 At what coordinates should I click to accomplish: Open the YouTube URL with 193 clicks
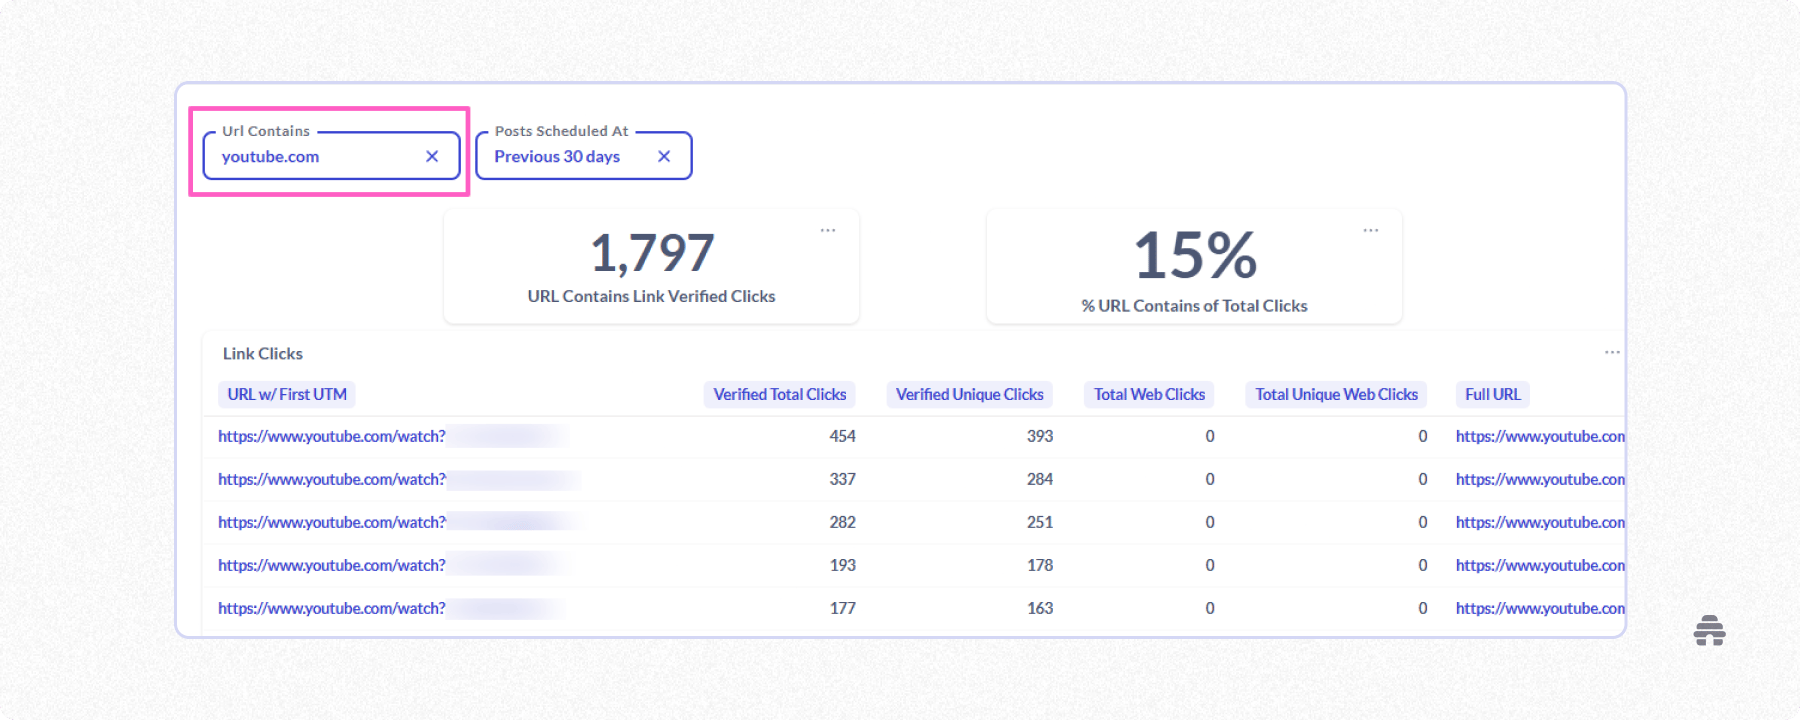332,565
